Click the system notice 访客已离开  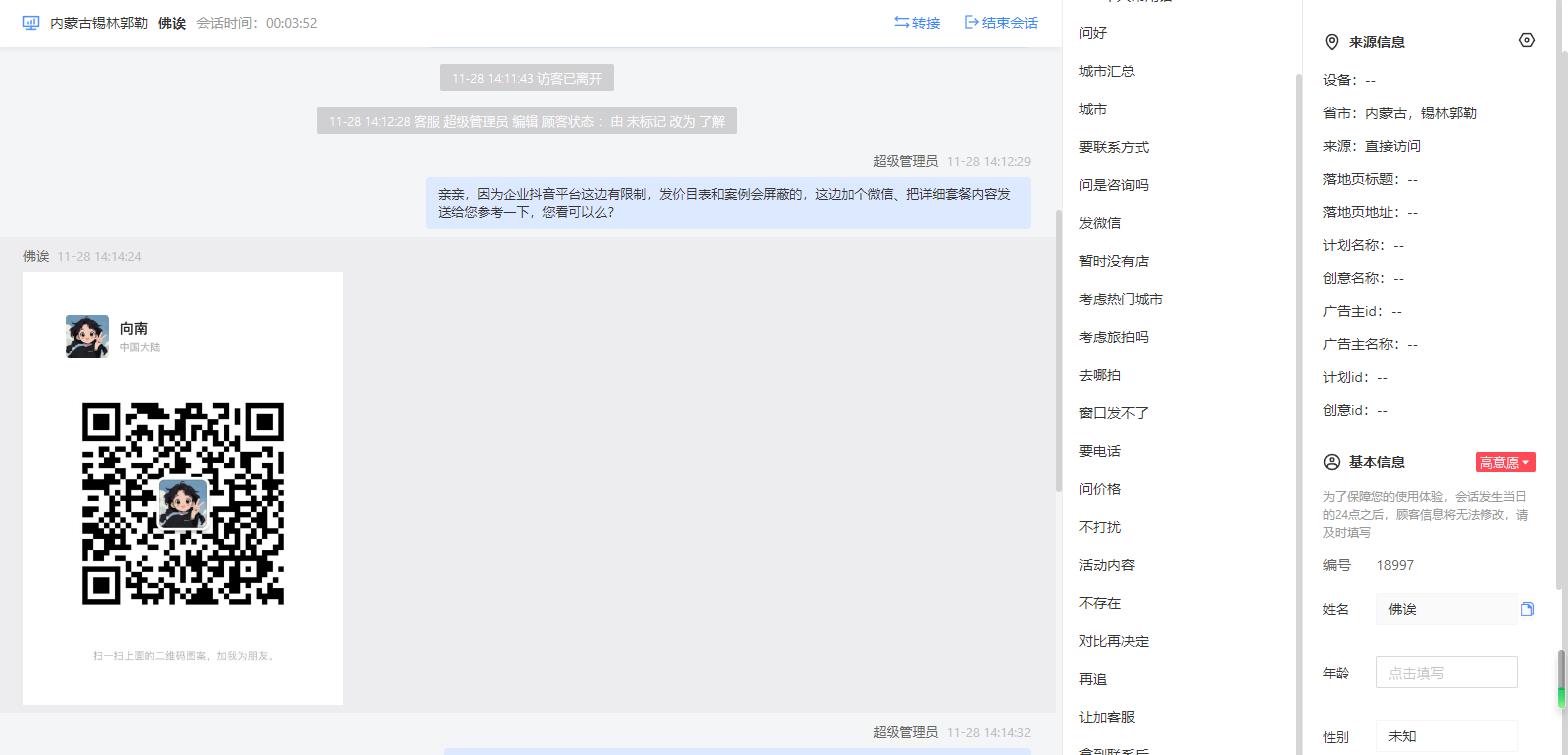(527, 78)
